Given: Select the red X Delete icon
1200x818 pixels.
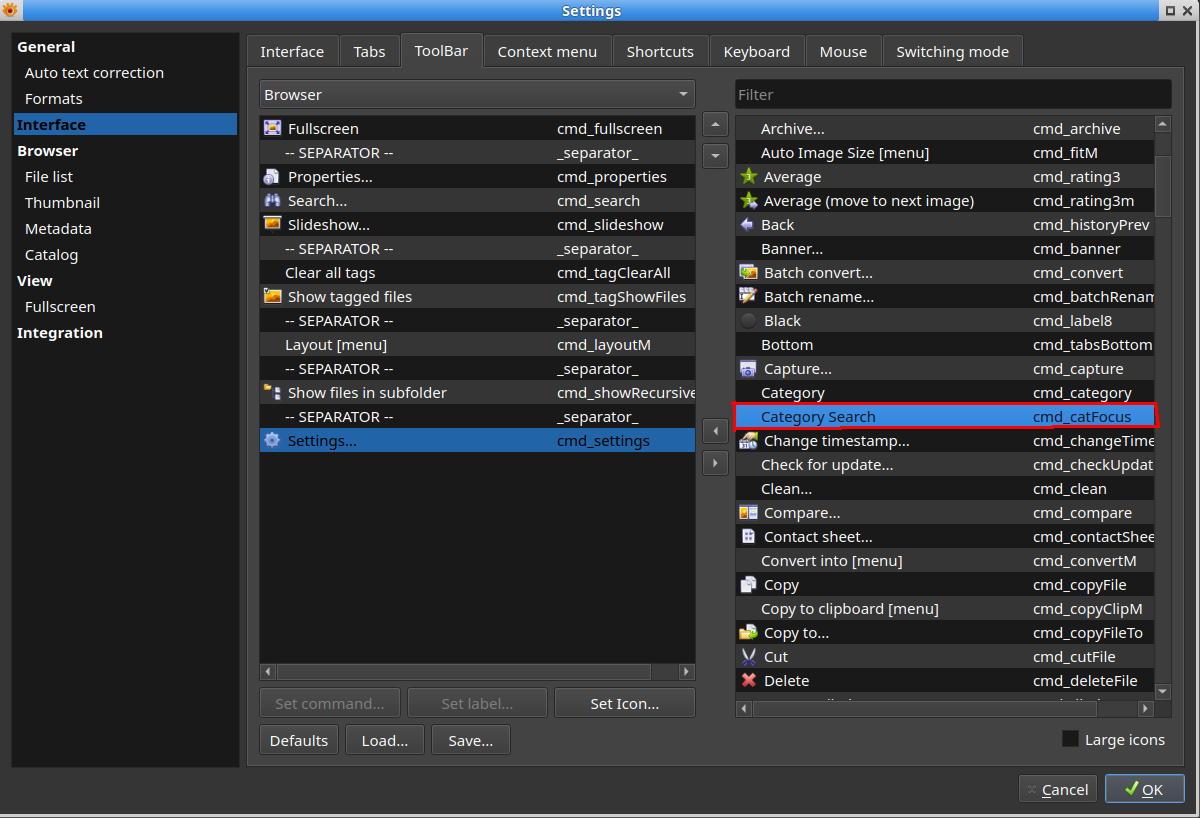Looking at the screenshot, I should tap(748, 681).
